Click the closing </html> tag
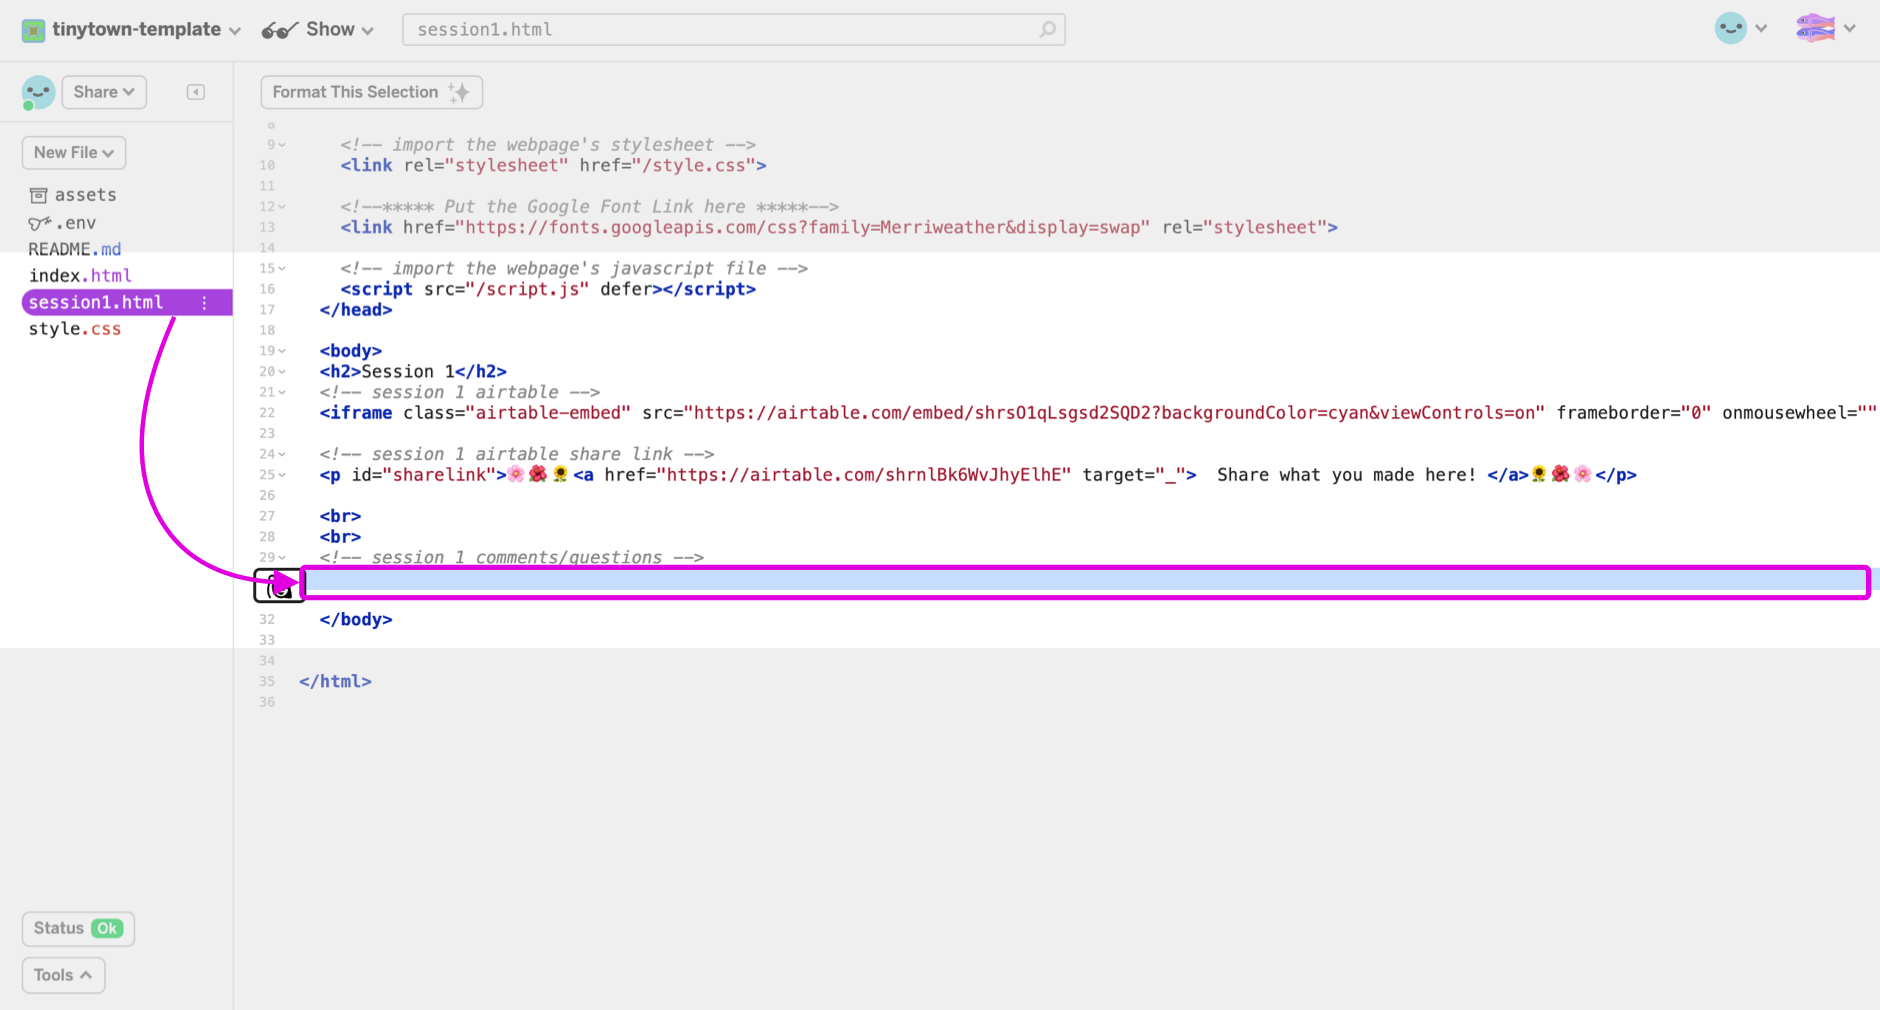The image size is (1880, 1010). (335, 682)
